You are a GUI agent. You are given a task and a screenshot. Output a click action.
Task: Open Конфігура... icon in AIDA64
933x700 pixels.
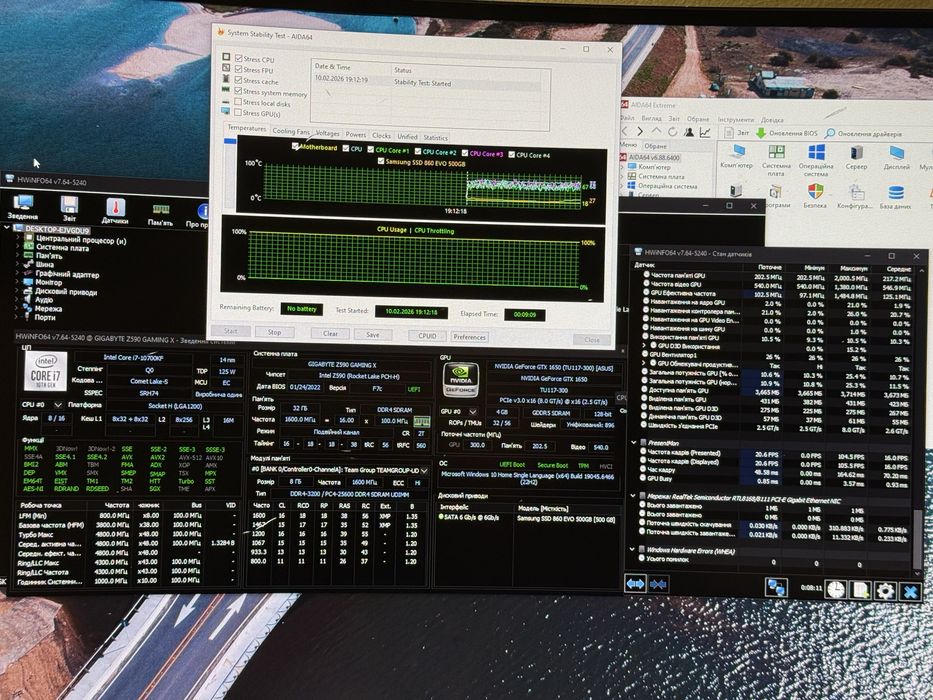coord(855,197)
